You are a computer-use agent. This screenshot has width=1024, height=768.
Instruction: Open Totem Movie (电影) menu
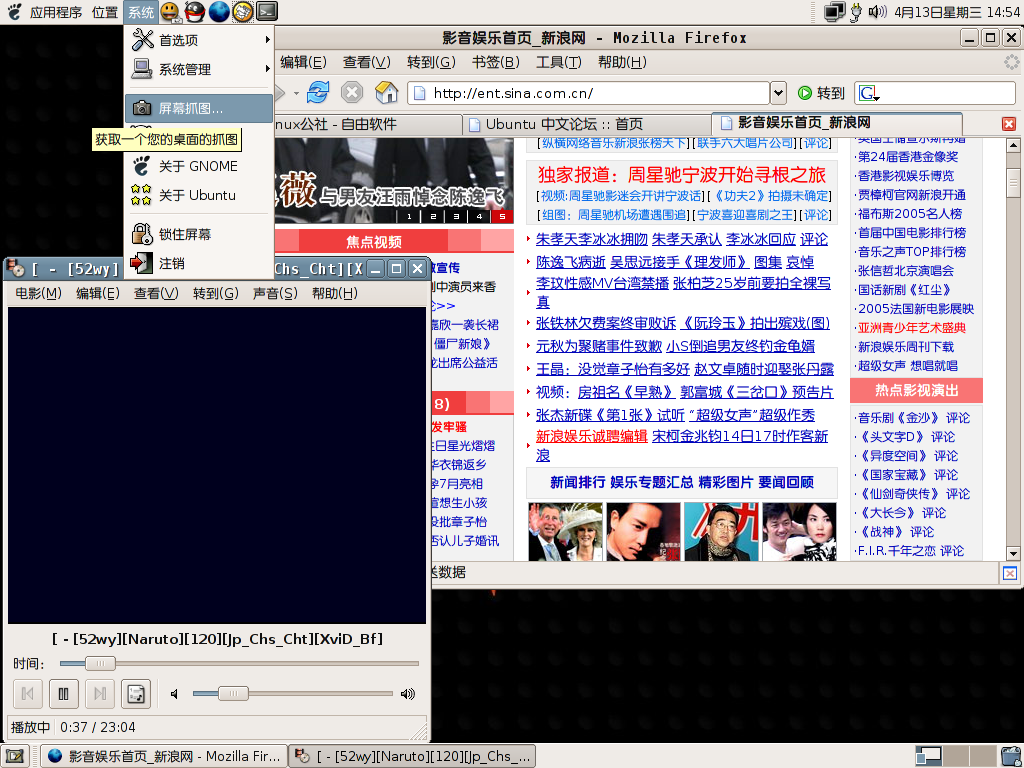point(39,293)
